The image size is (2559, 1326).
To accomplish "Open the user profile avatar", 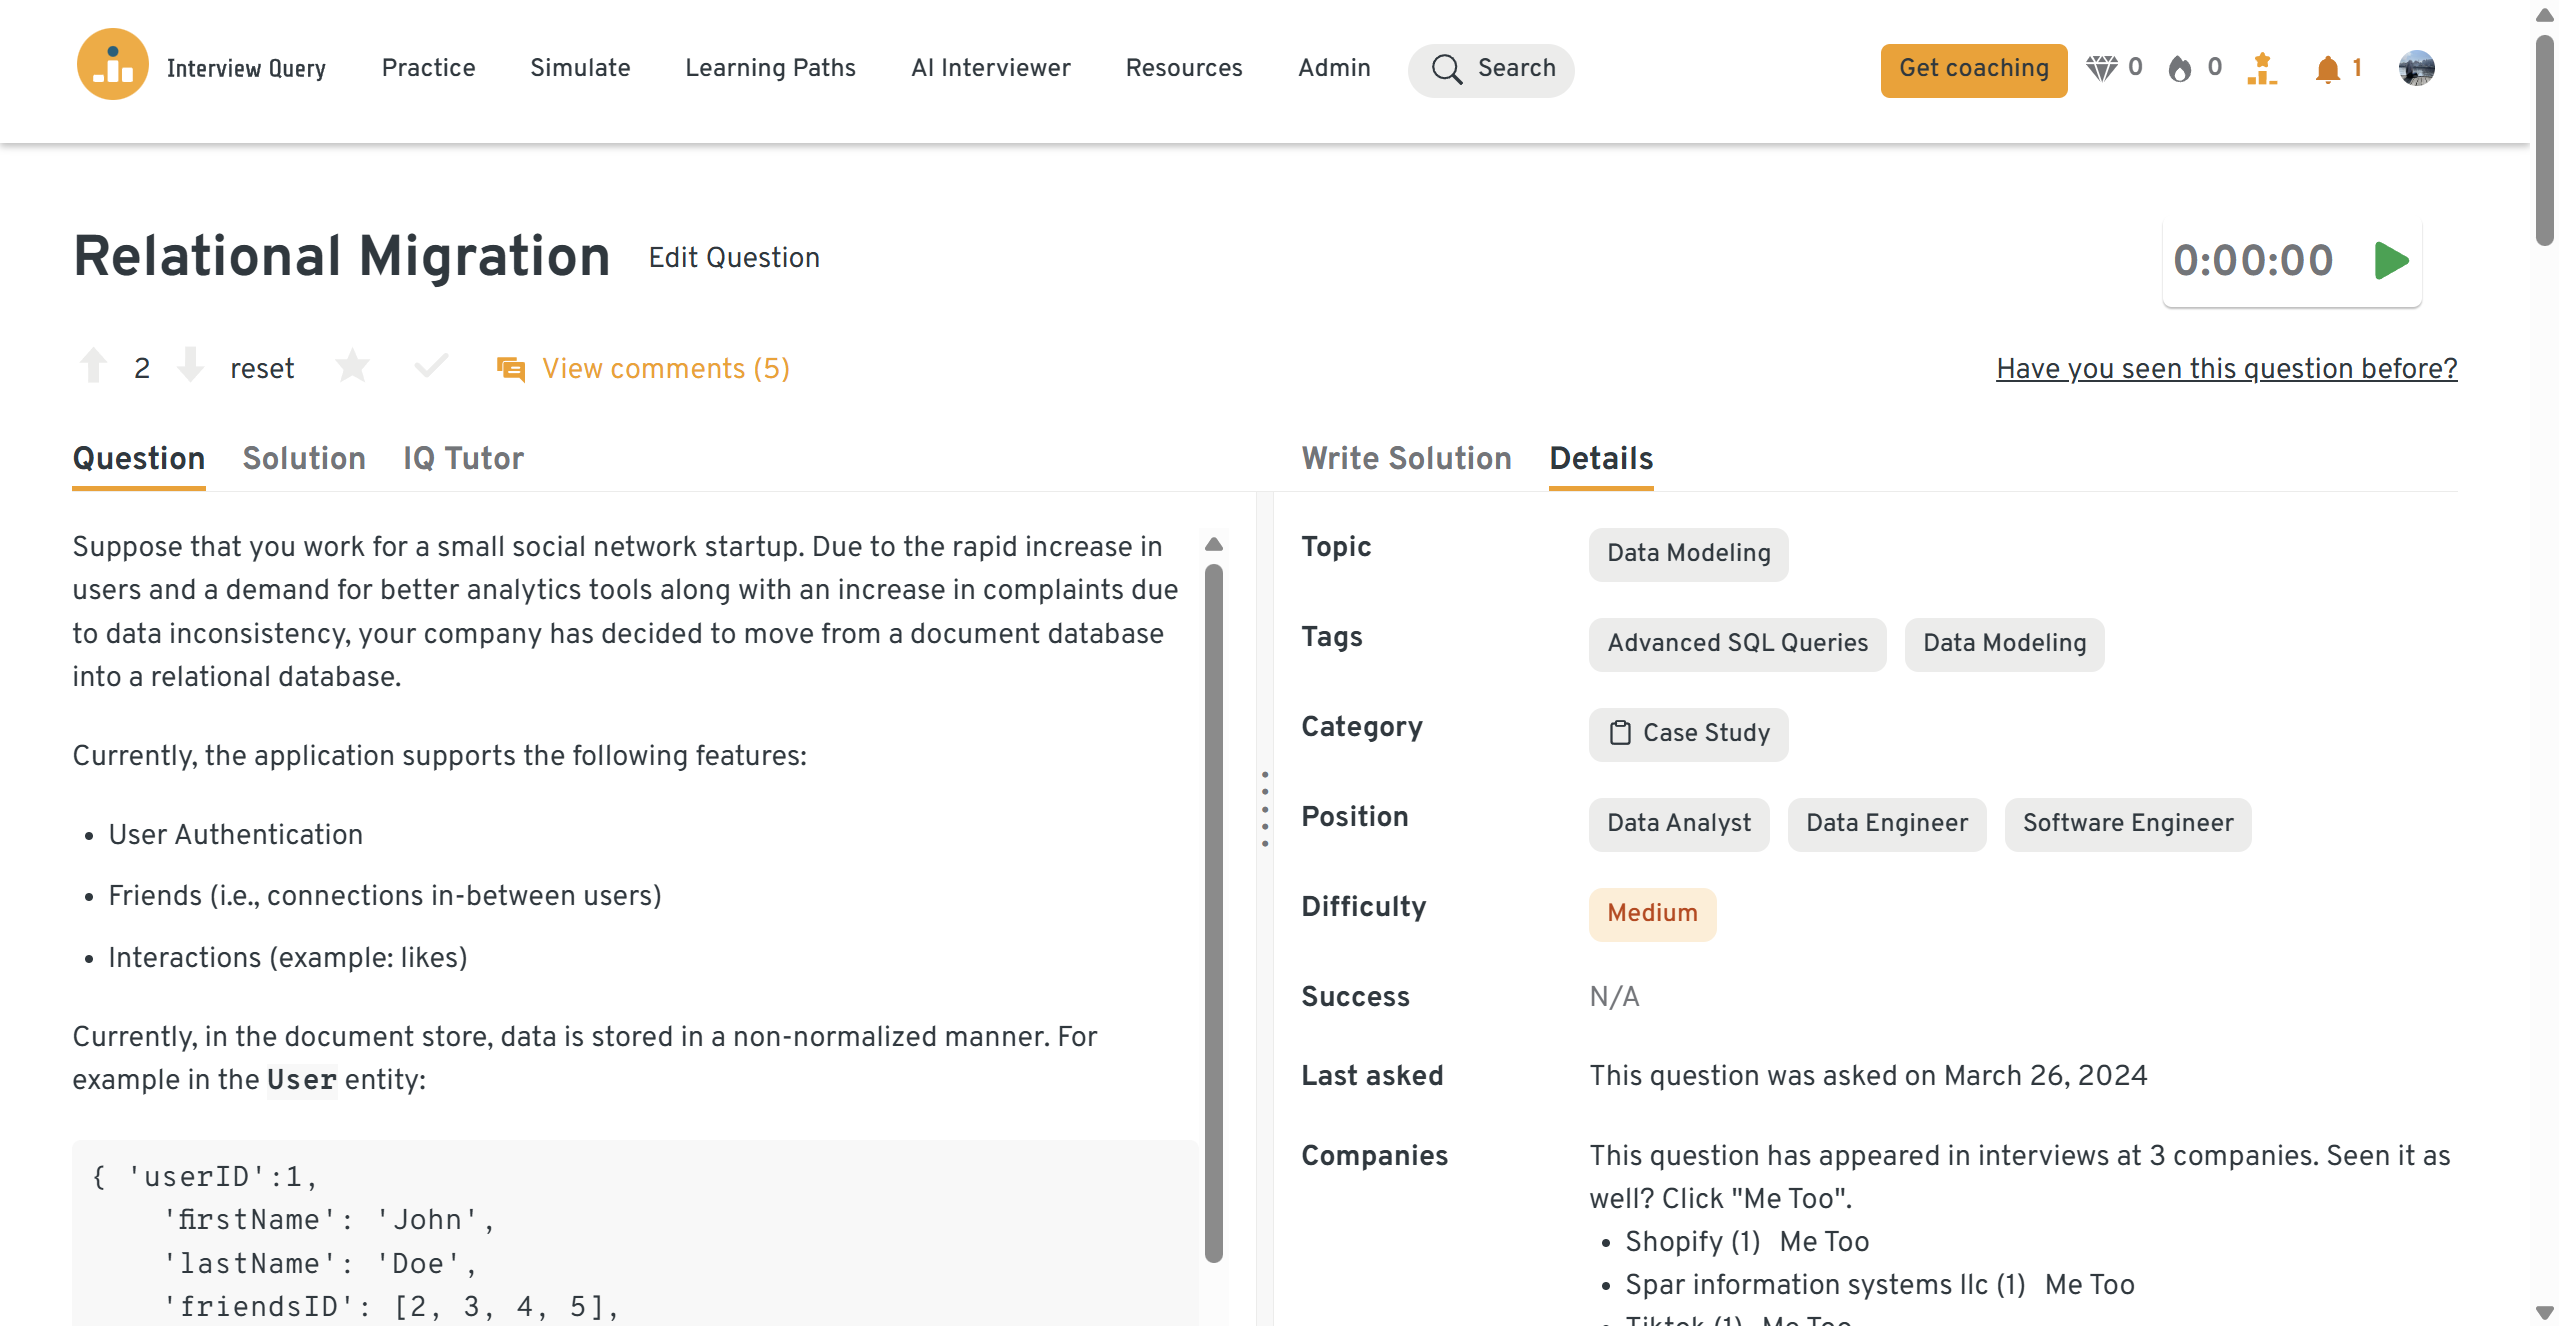I will pos(2415,68).
